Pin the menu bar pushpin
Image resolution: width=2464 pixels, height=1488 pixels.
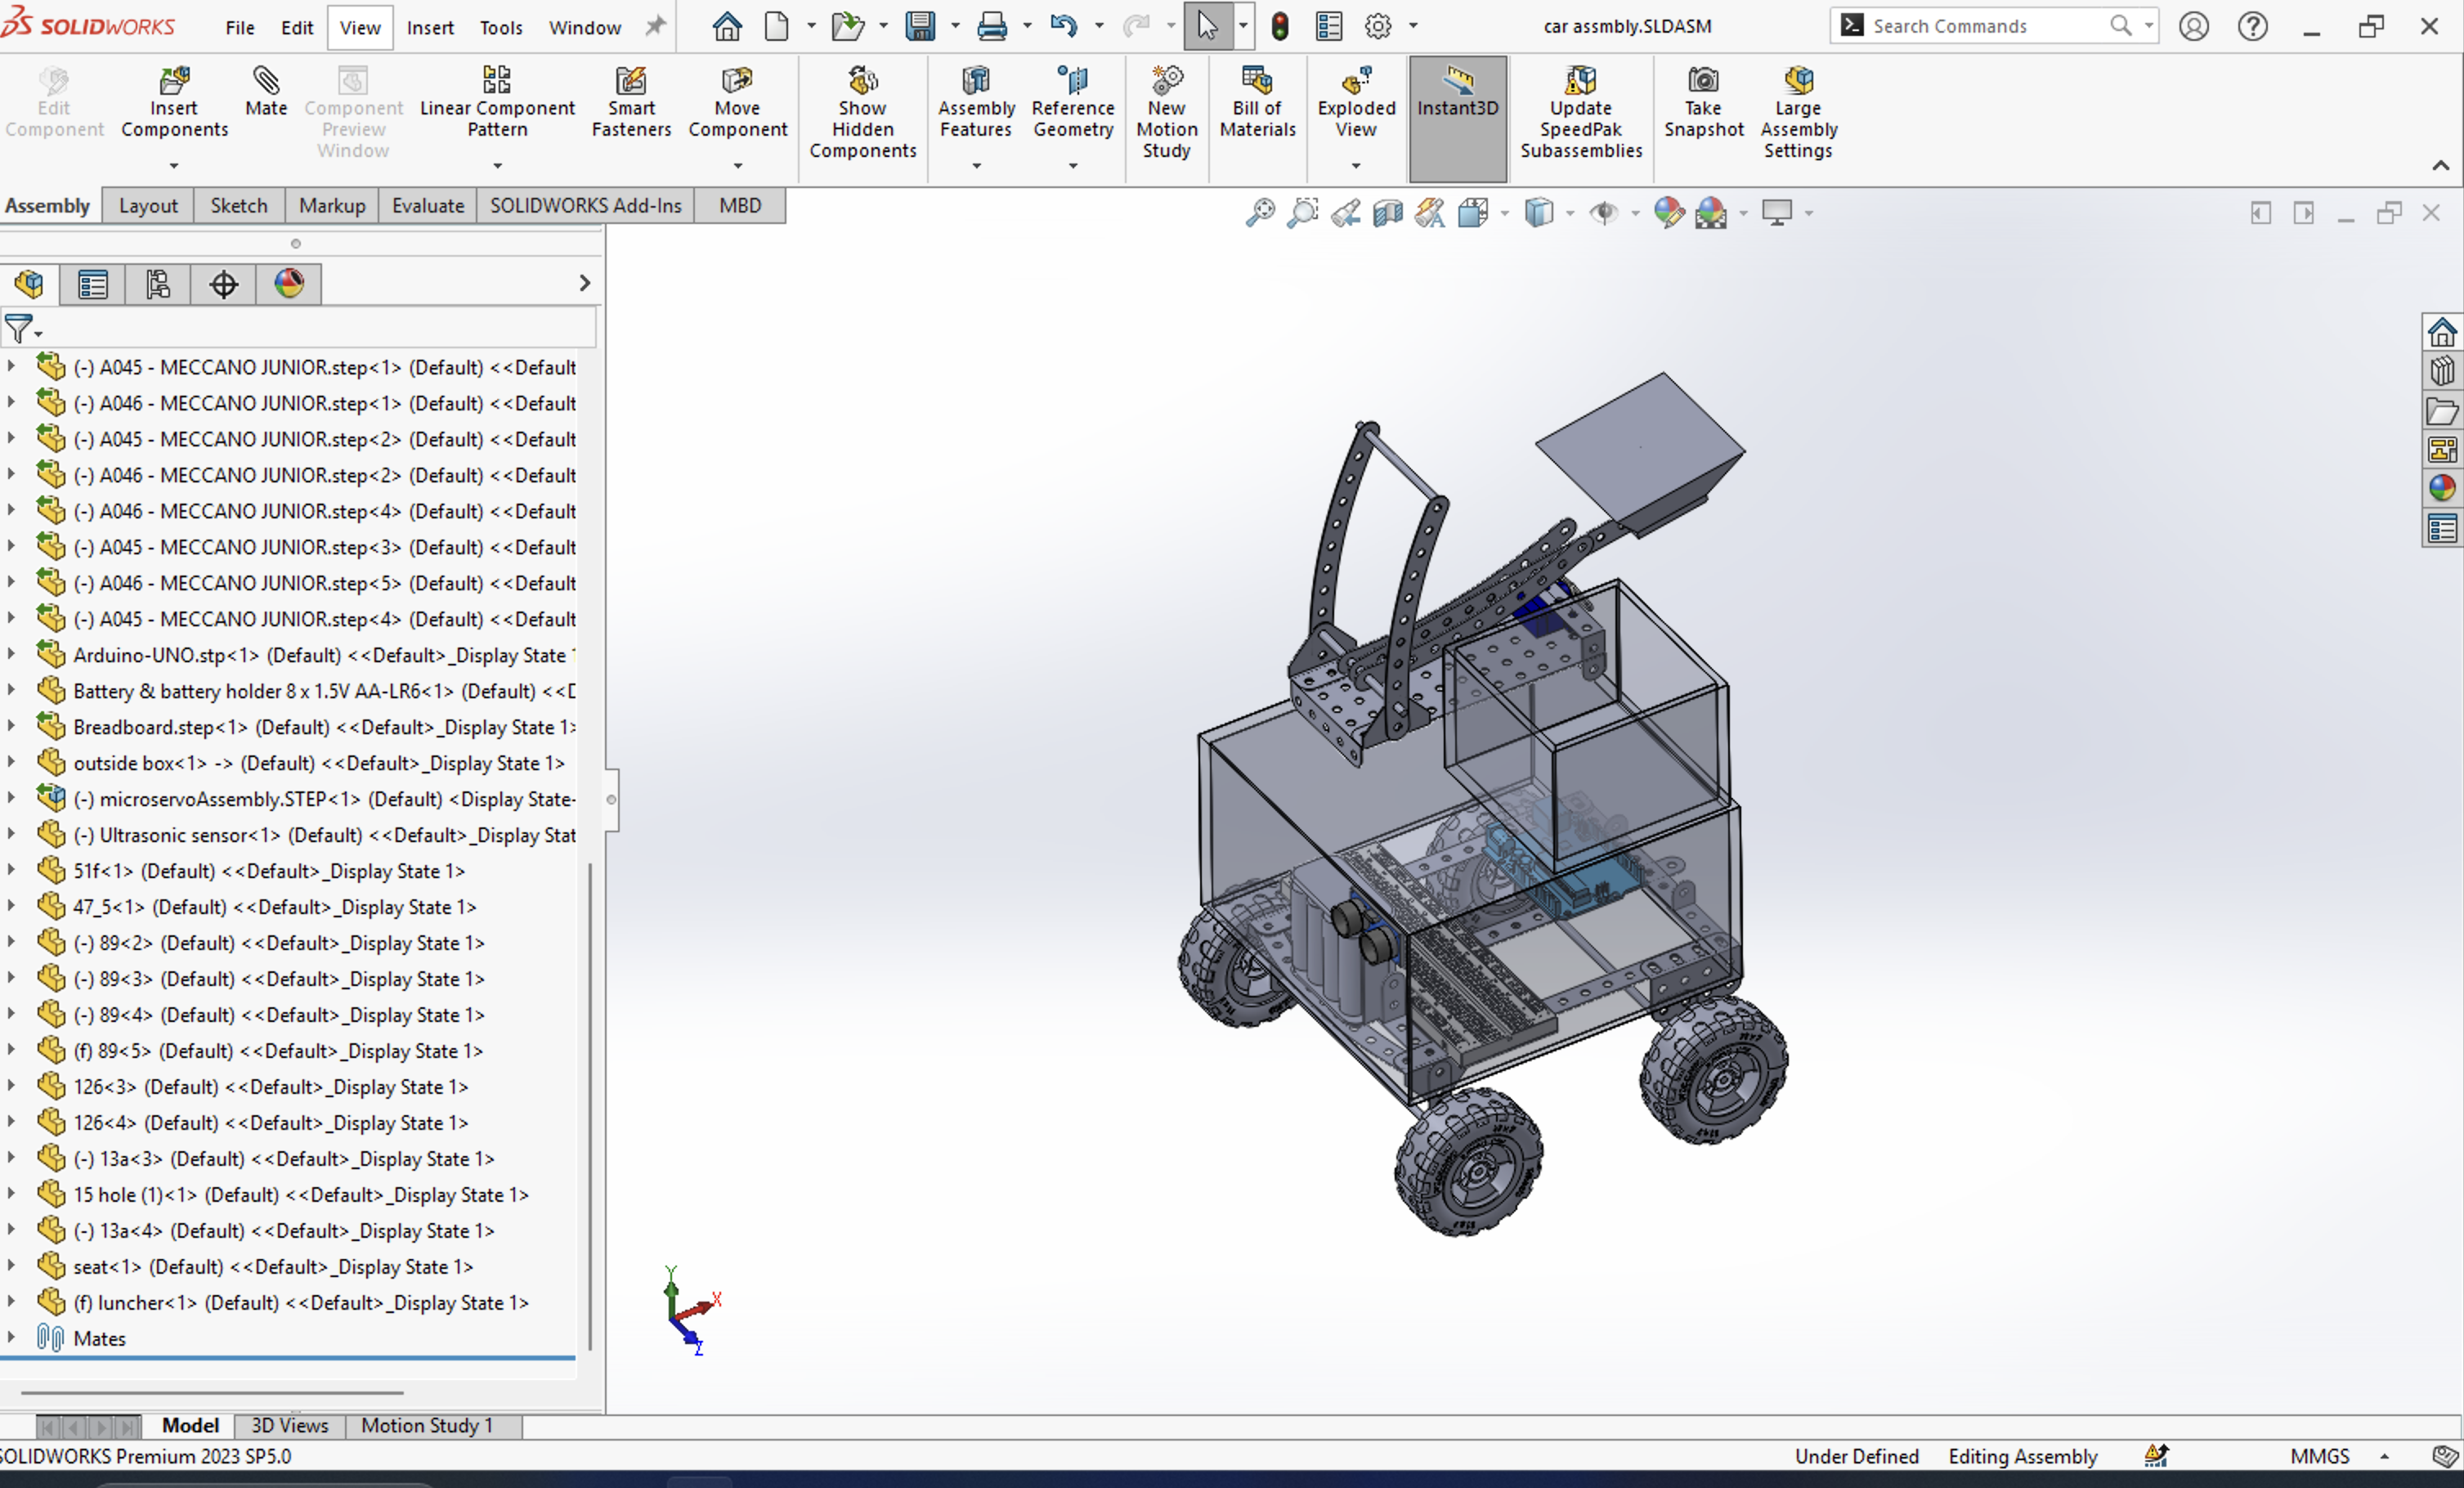pos(655,27)
